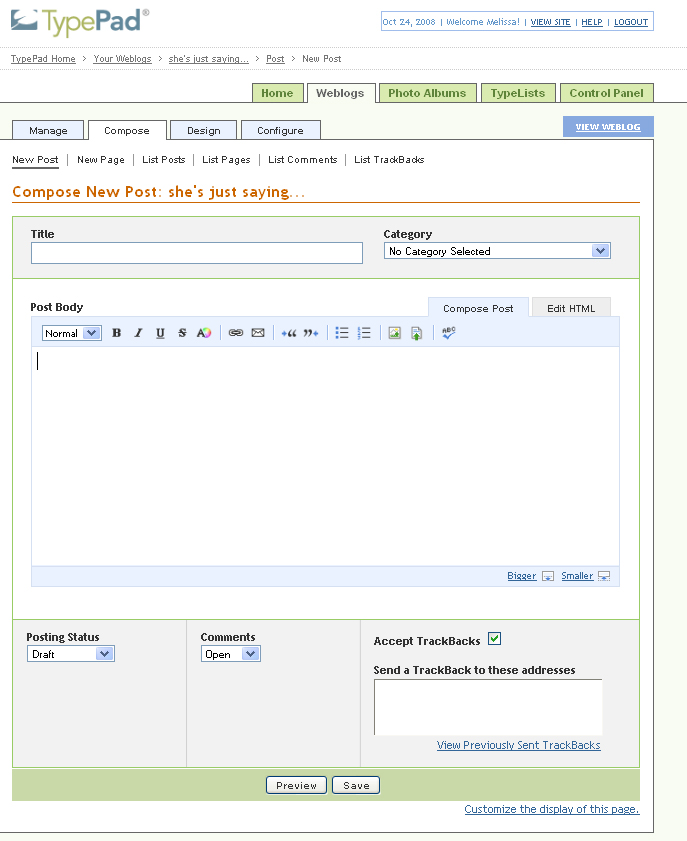The image size is (687, 841).
Task: Open the text color picker
Action: click(204, 333)
